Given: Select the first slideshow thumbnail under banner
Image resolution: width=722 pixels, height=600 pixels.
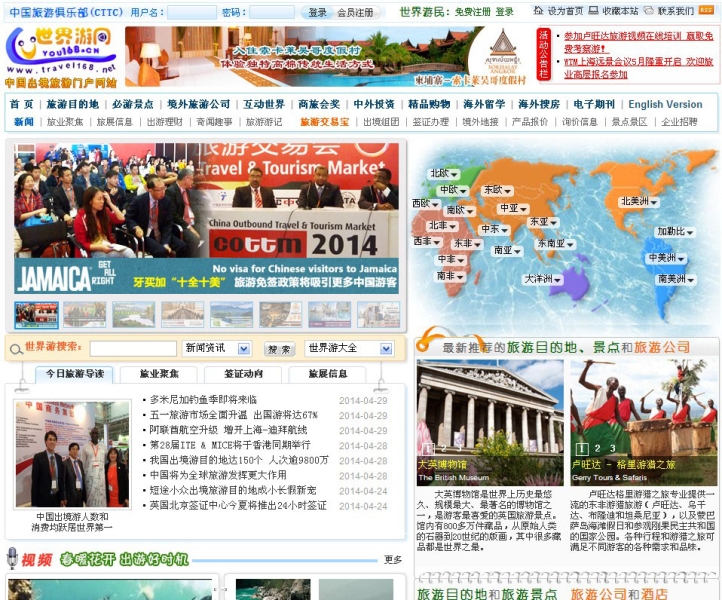Looking at the screenshot, I should (37, 315).
